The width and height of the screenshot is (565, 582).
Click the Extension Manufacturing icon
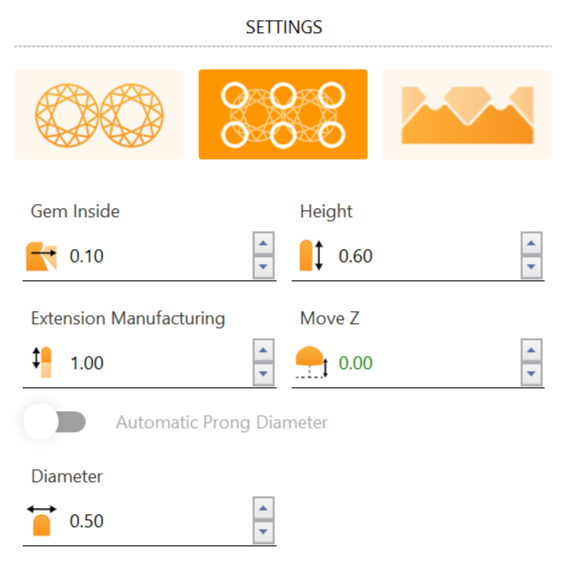(42, 362)
